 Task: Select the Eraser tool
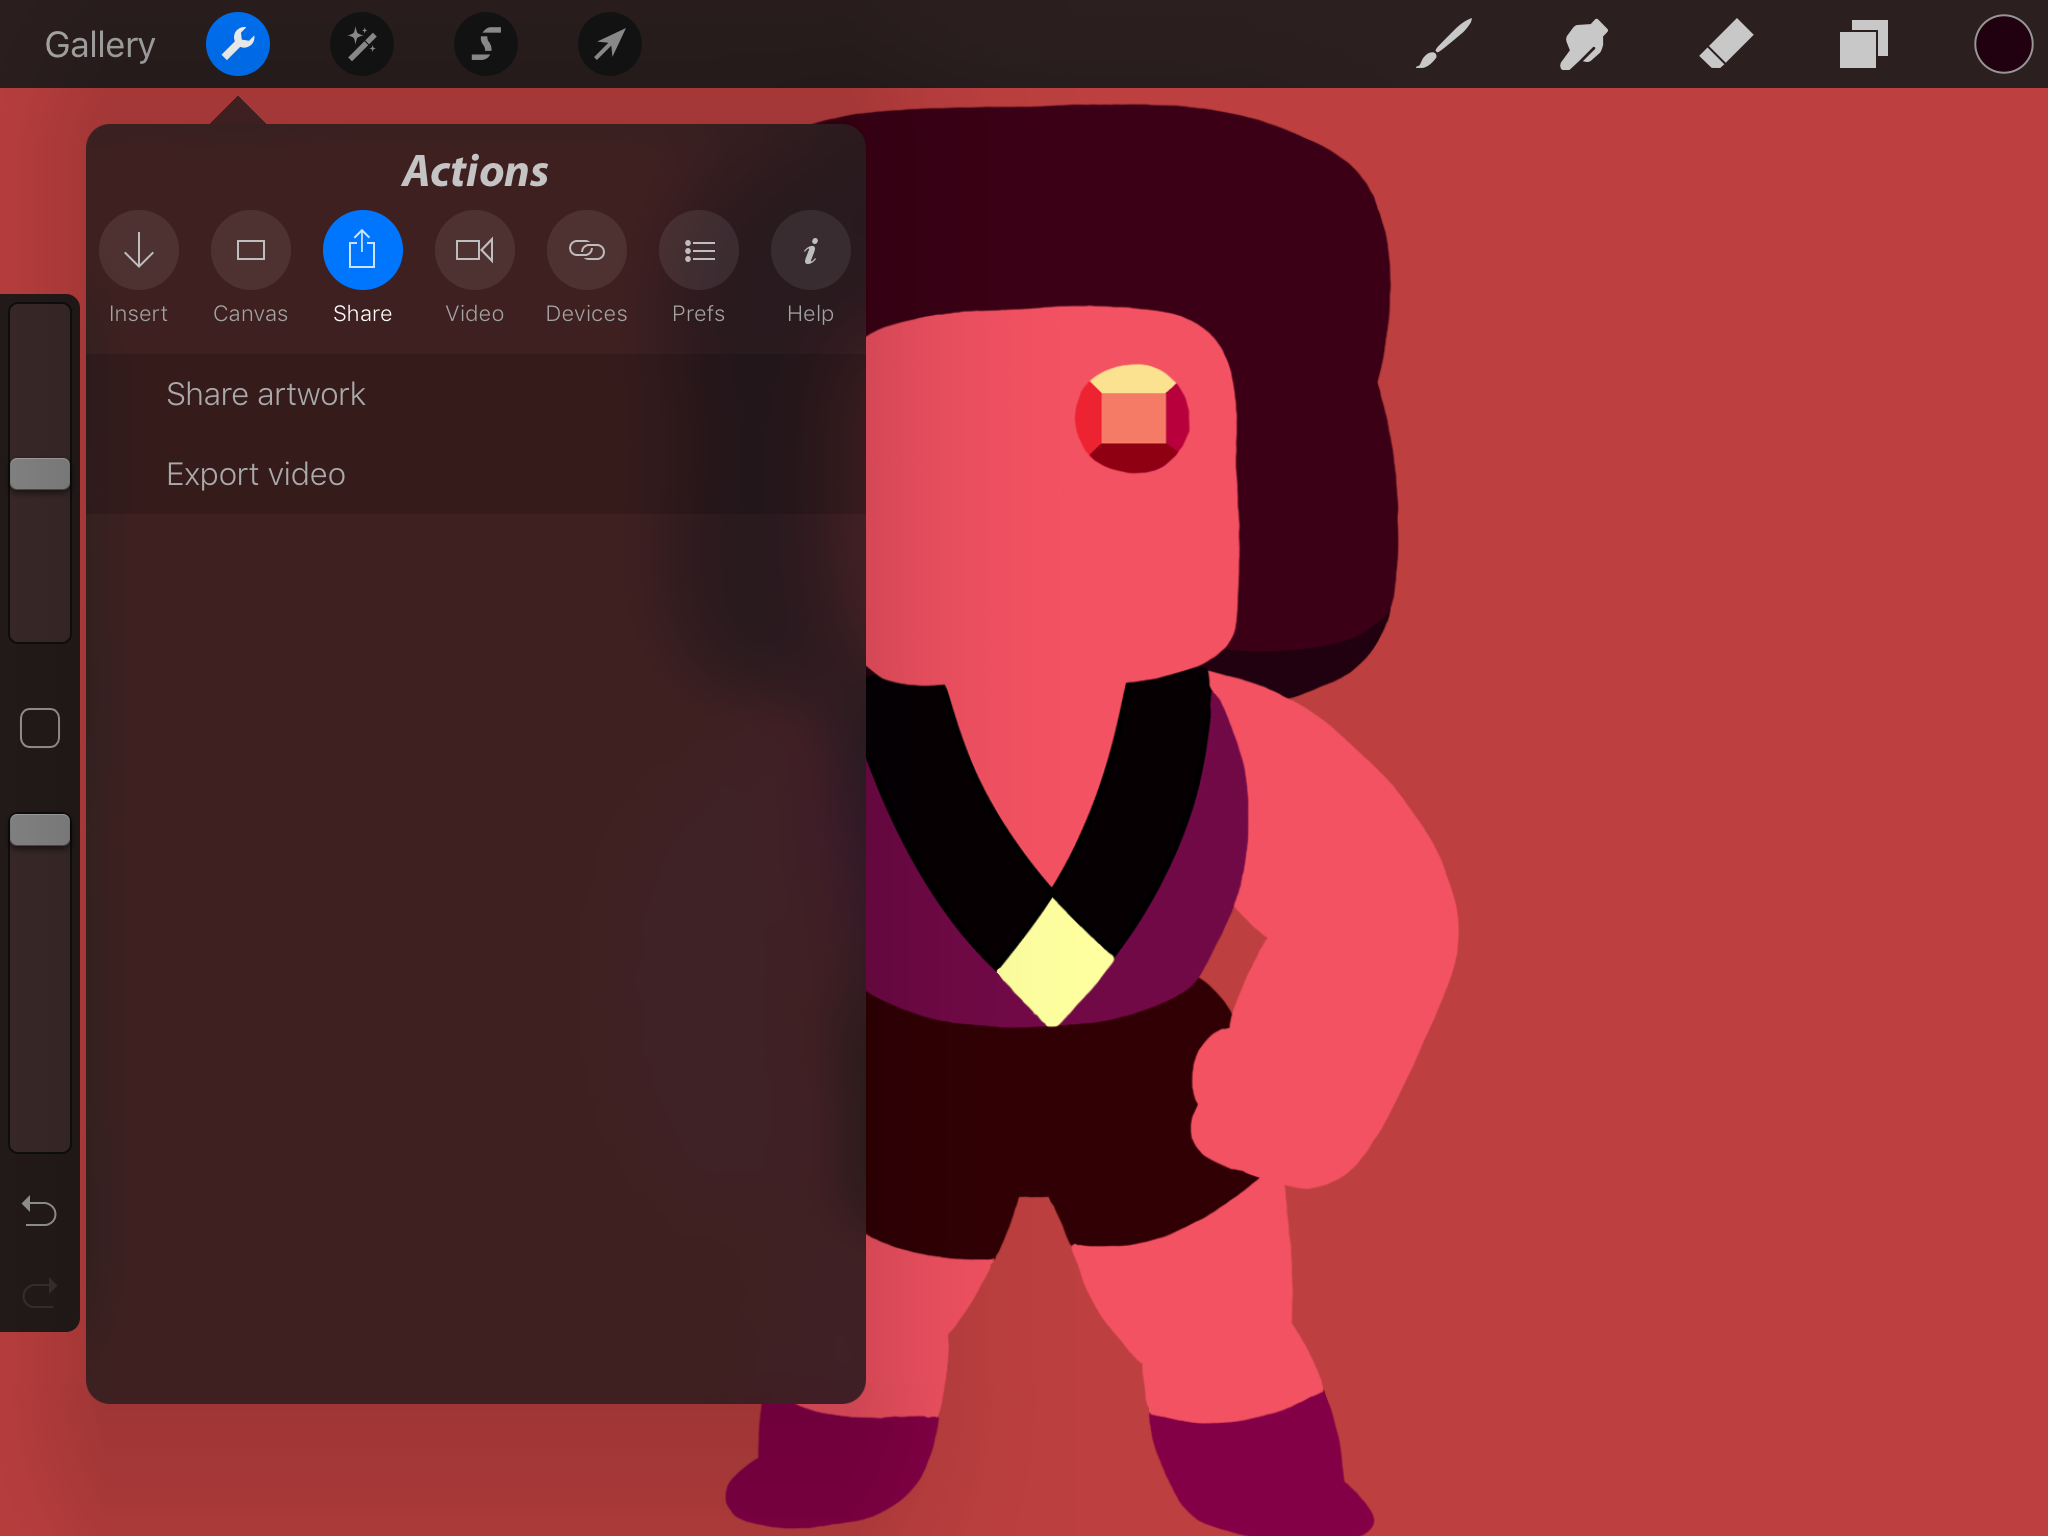[x=1726, y=45]
